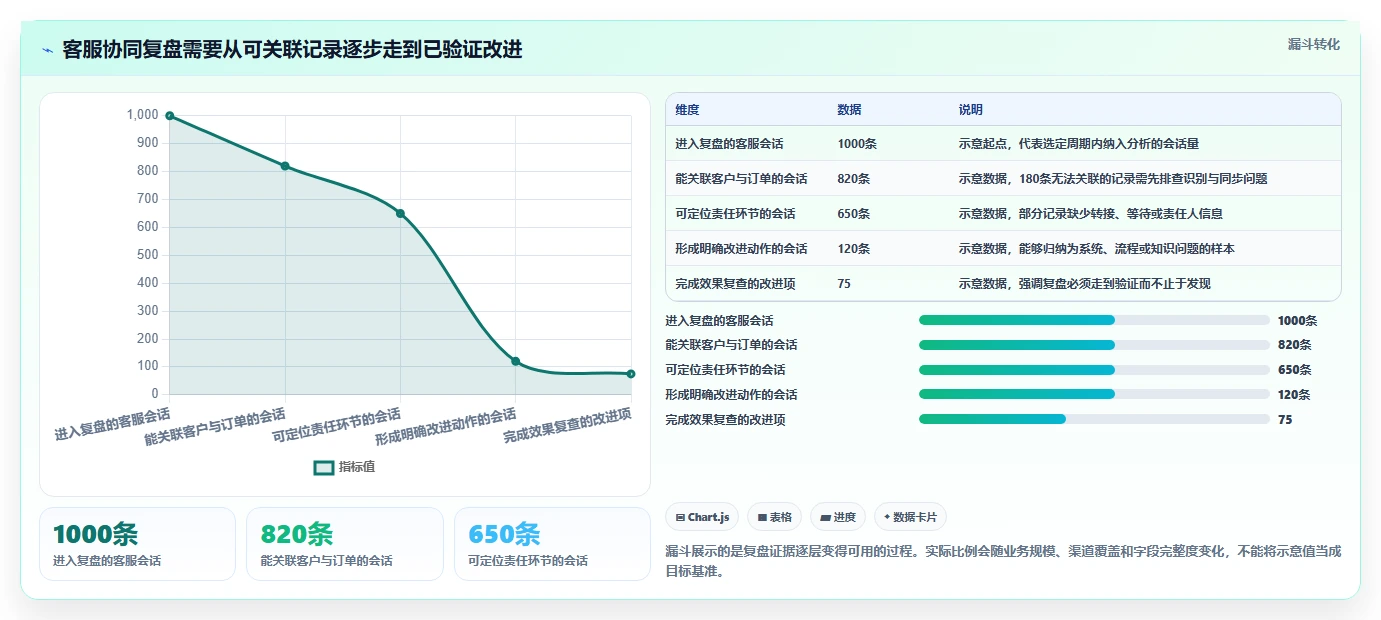Click the y-axis tick 500
1381x620 pixels.
pyautogui.click(x=147, y=255)
